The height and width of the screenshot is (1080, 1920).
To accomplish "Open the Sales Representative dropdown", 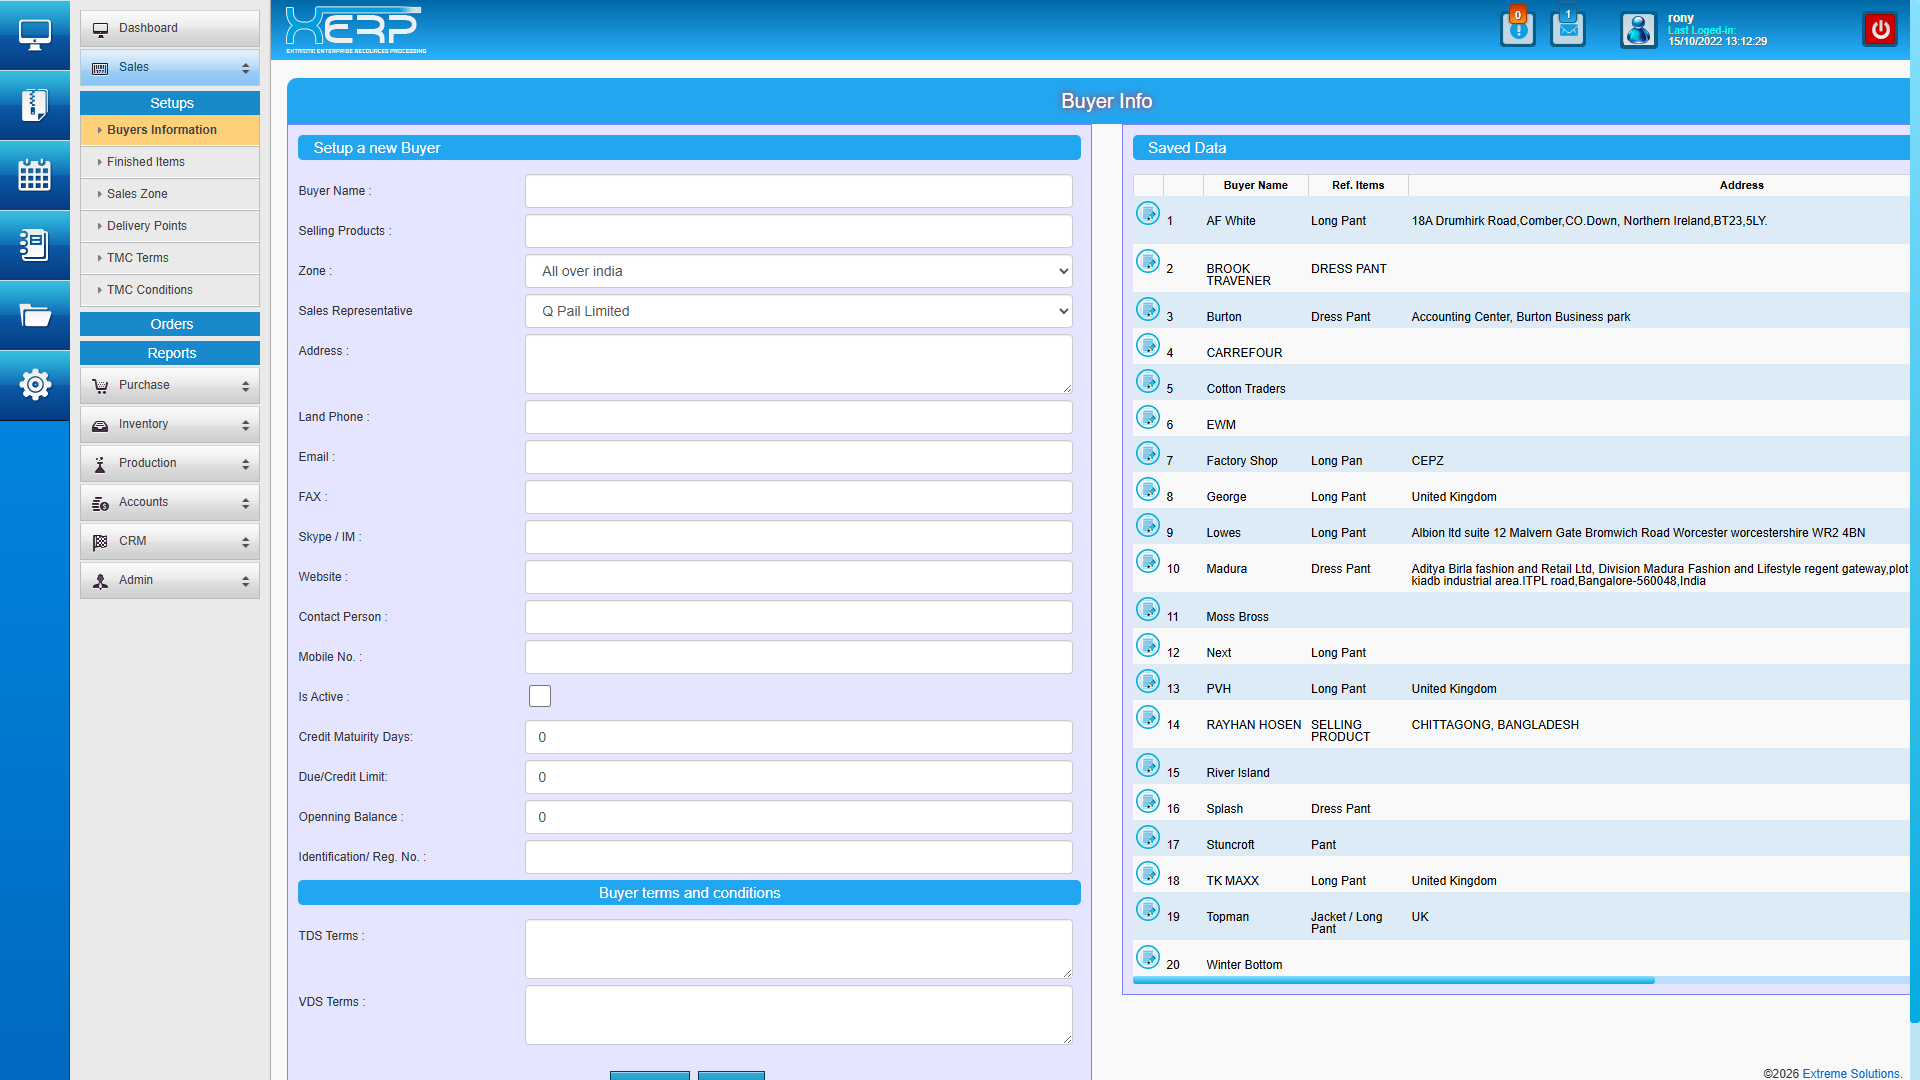I will point(798,311).
